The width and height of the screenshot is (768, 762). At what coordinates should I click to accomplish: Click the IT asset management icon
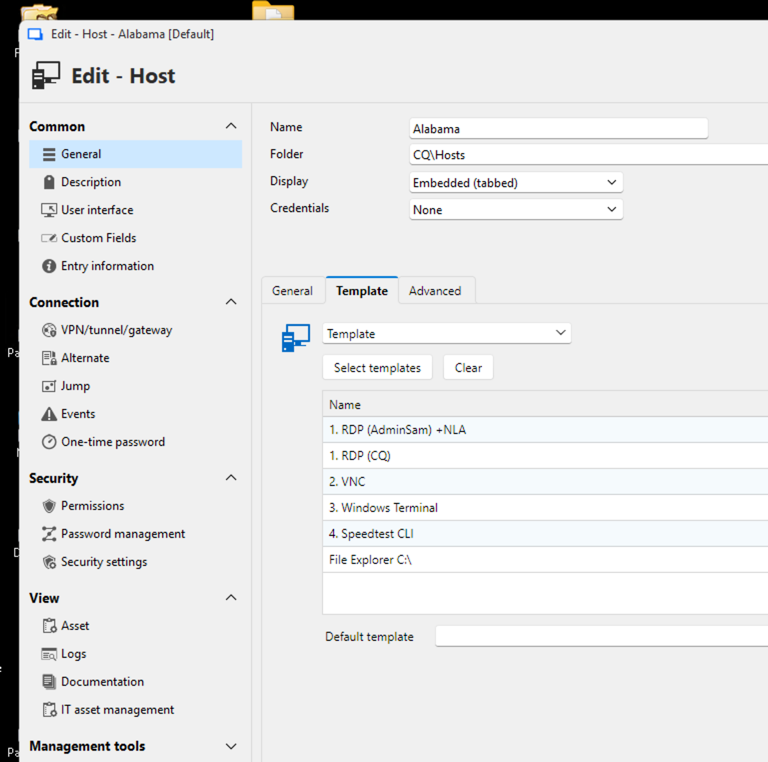pos(49,710)
